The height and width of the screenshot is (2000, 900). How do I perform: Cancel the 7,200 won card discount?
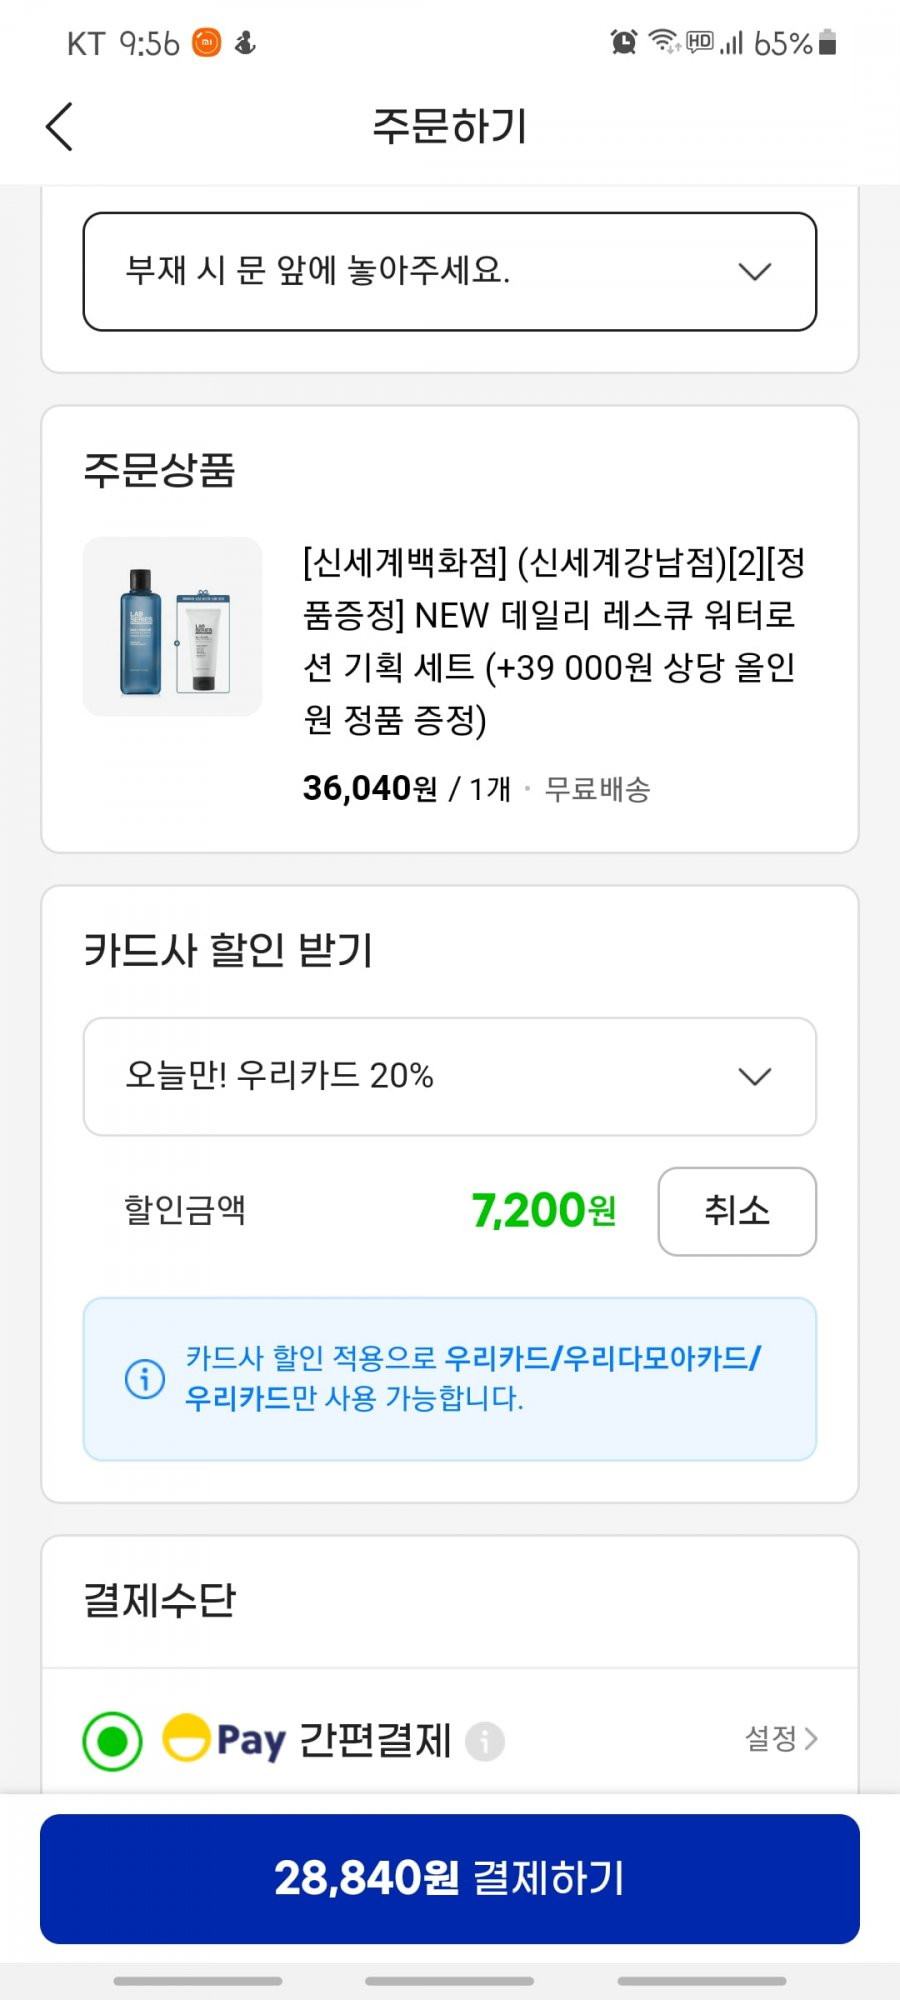[x=737, y=1211]
